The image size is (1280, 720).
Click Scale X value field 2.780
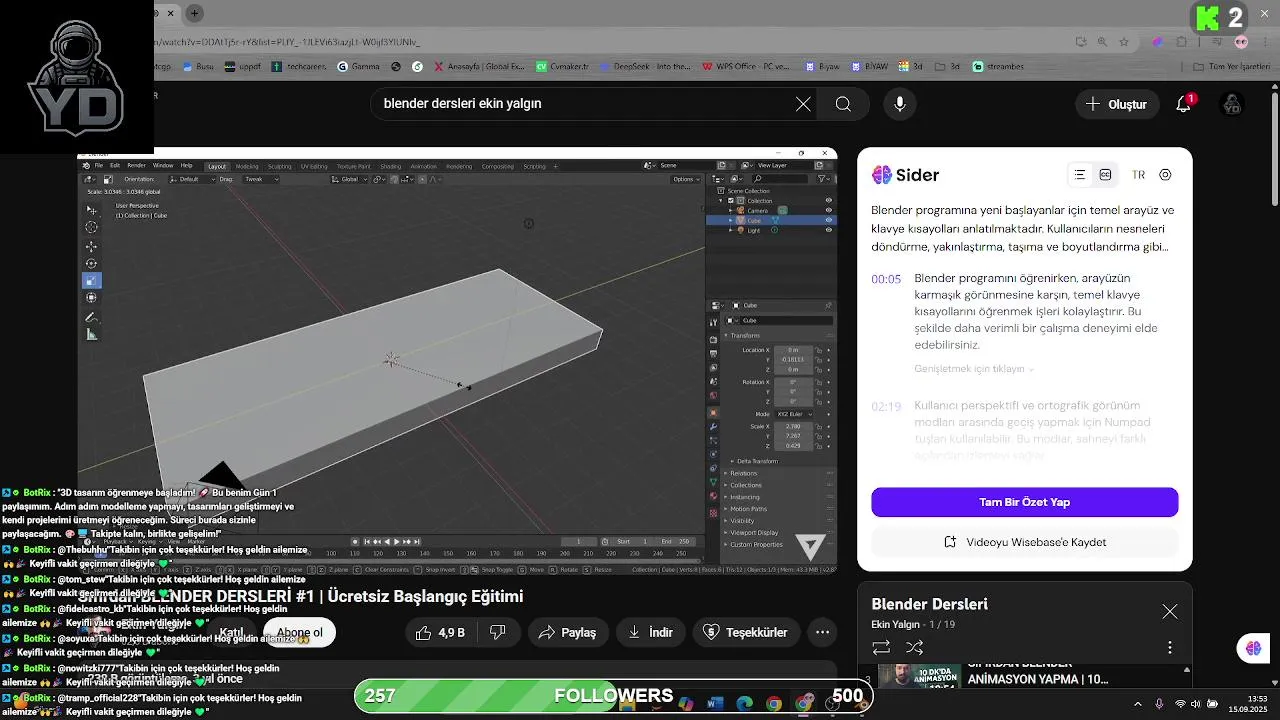click(x=792, y=426)
